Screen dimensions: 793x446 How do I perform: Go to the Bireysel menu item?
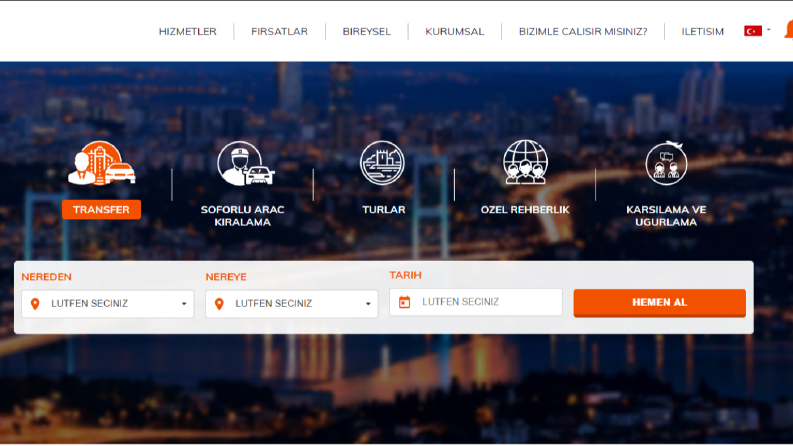[x=367, y=31]
